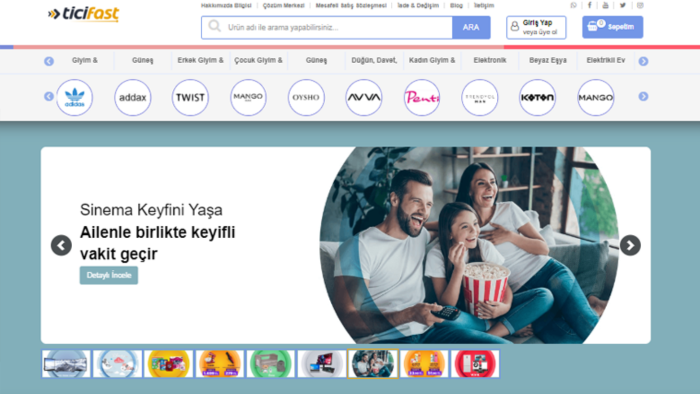
Task: Select the Penti brand logo
Action: point(422,97)
